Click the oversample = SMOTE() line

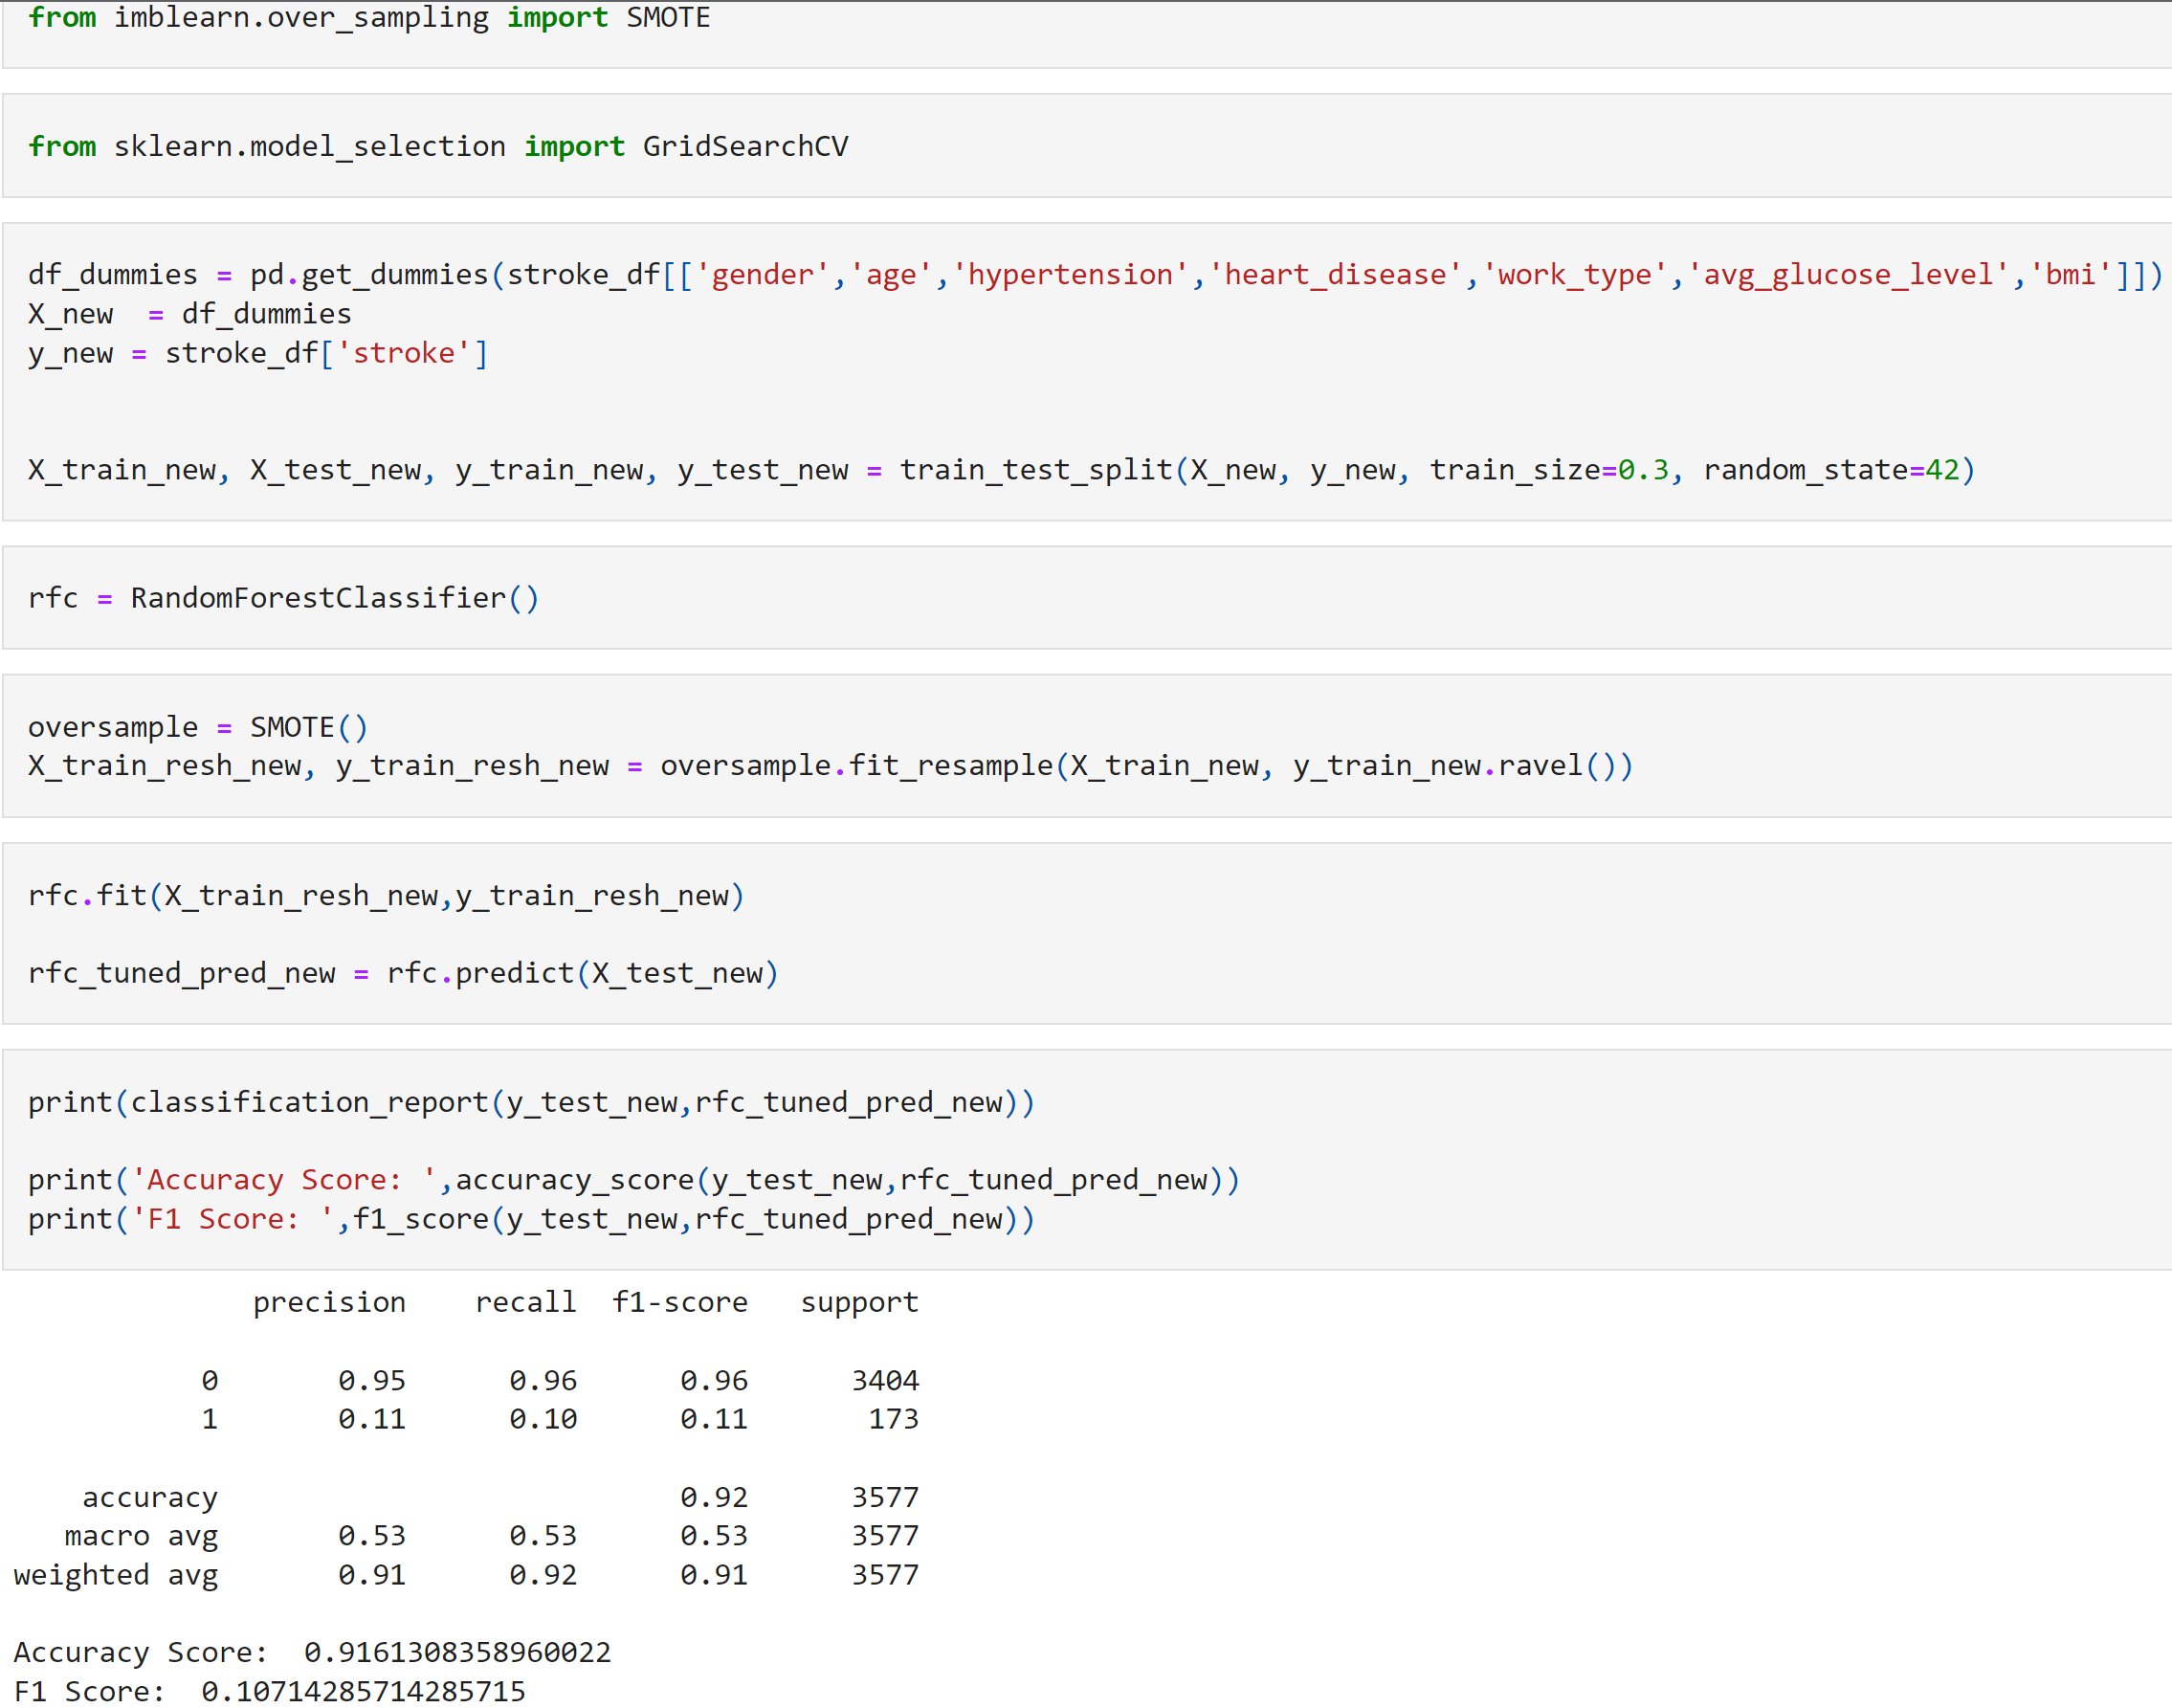click(x=198, y=727)
